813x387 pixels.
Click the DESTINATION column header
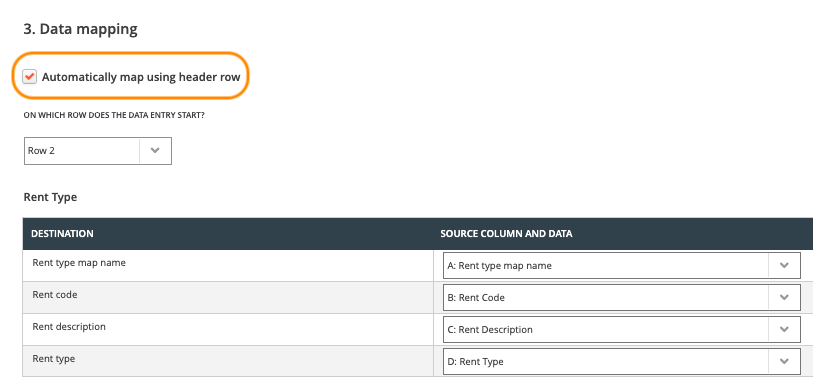click(62, 233)
